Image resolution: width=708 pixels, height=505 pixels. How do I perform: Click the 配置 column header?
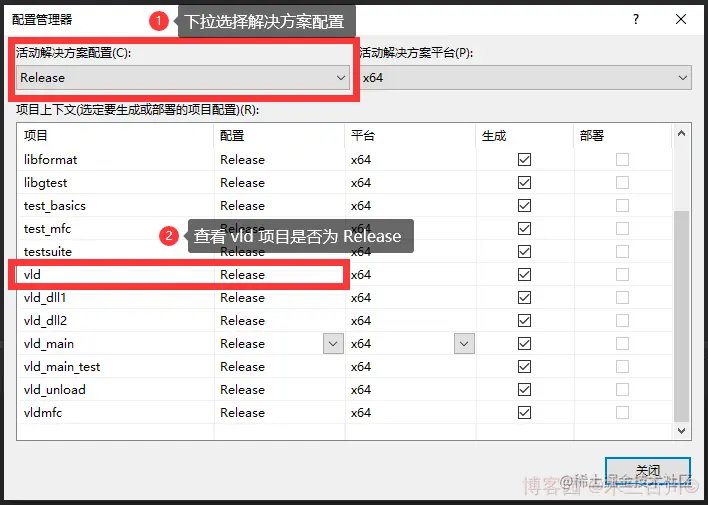(279, 136)
